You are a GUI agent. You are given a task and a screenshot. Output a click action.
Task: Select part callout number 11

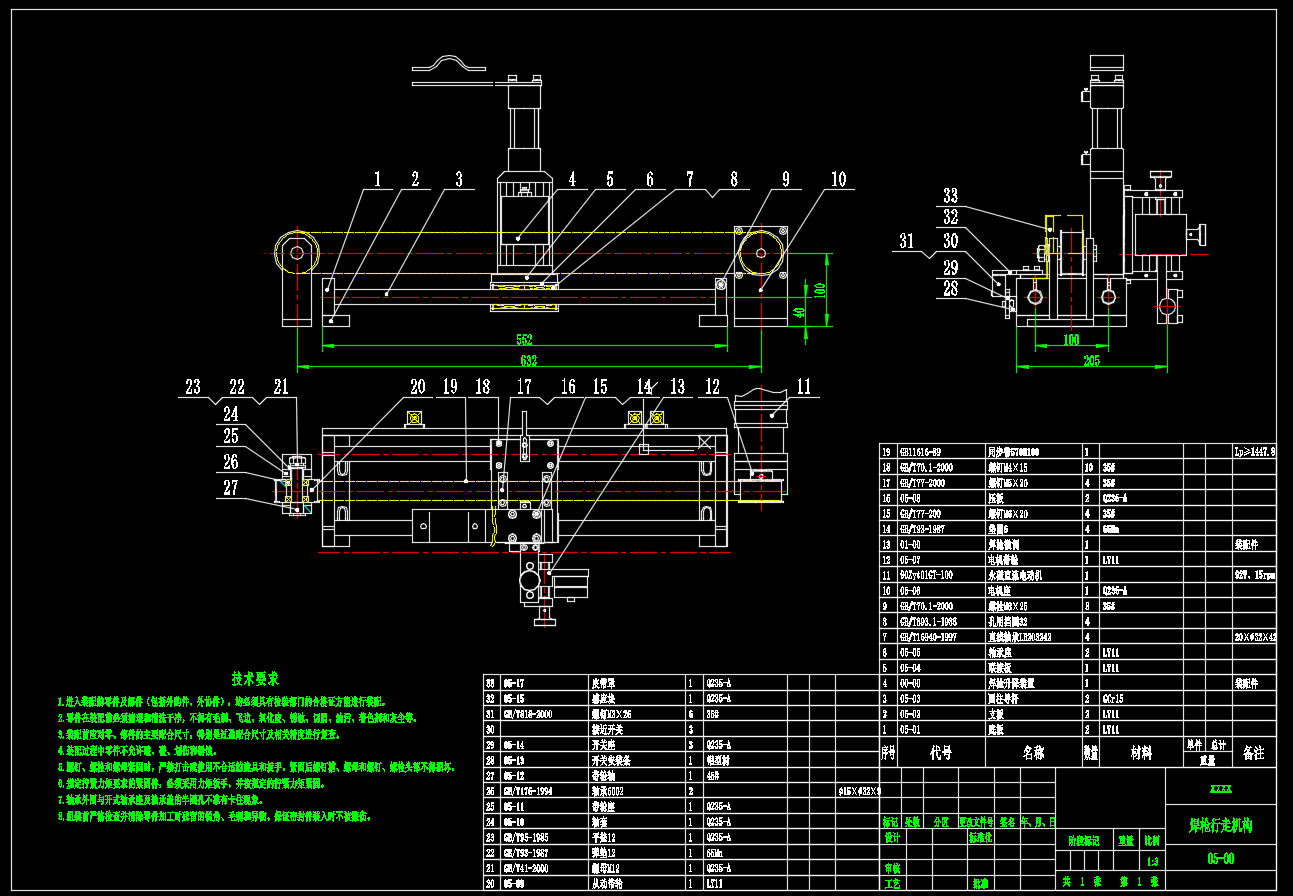click(x=802, y=387)
